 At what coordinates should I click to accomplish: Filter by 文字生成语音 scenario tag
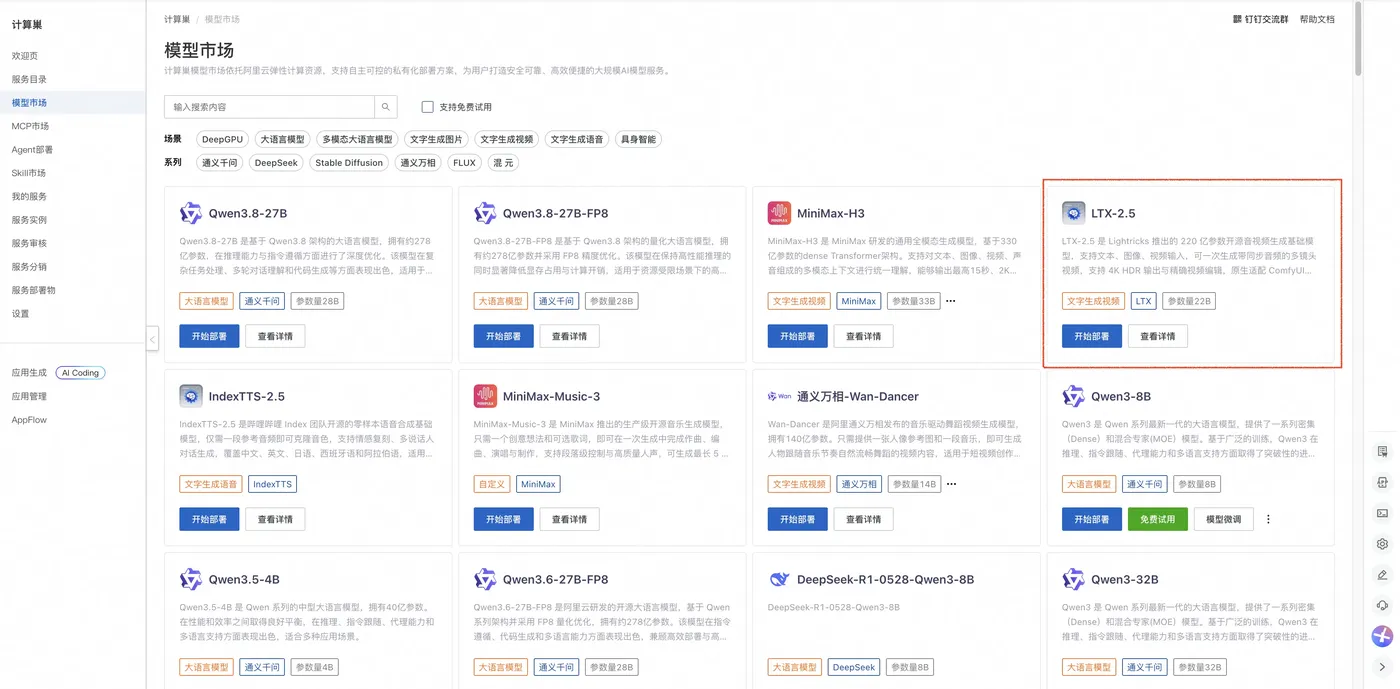click(x=577, y=140)
